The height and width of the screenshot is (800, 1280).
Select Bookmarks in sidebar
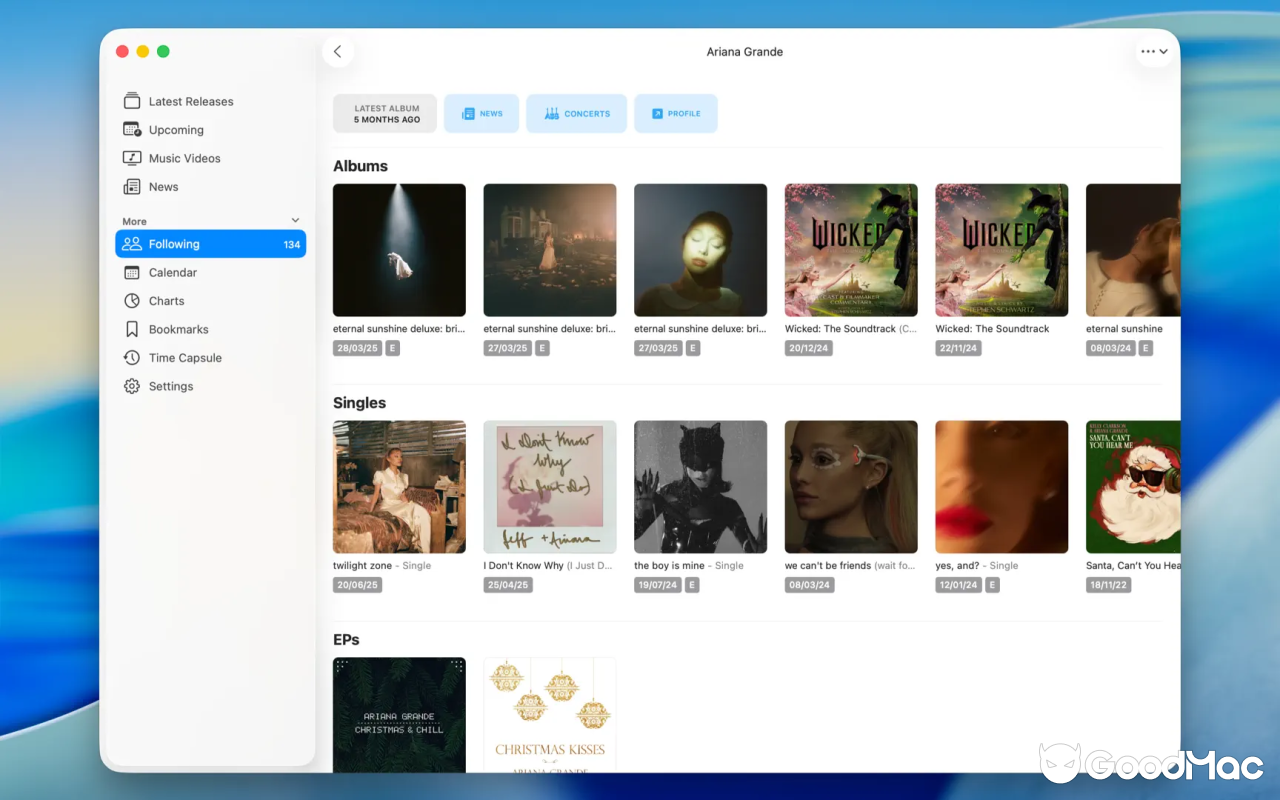211,329
